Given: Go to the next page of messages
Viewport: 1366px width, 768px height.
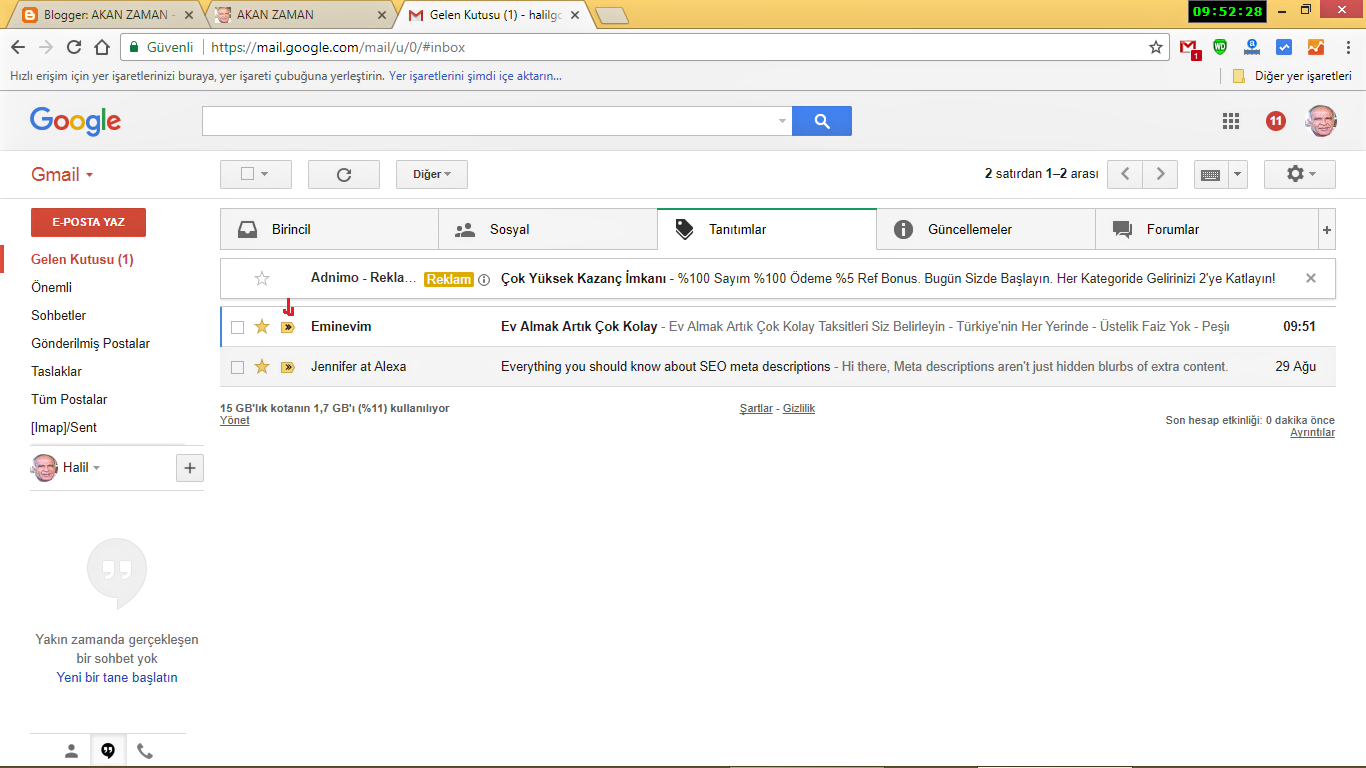Looking at the screenshot, I should tap(1160, 174).
